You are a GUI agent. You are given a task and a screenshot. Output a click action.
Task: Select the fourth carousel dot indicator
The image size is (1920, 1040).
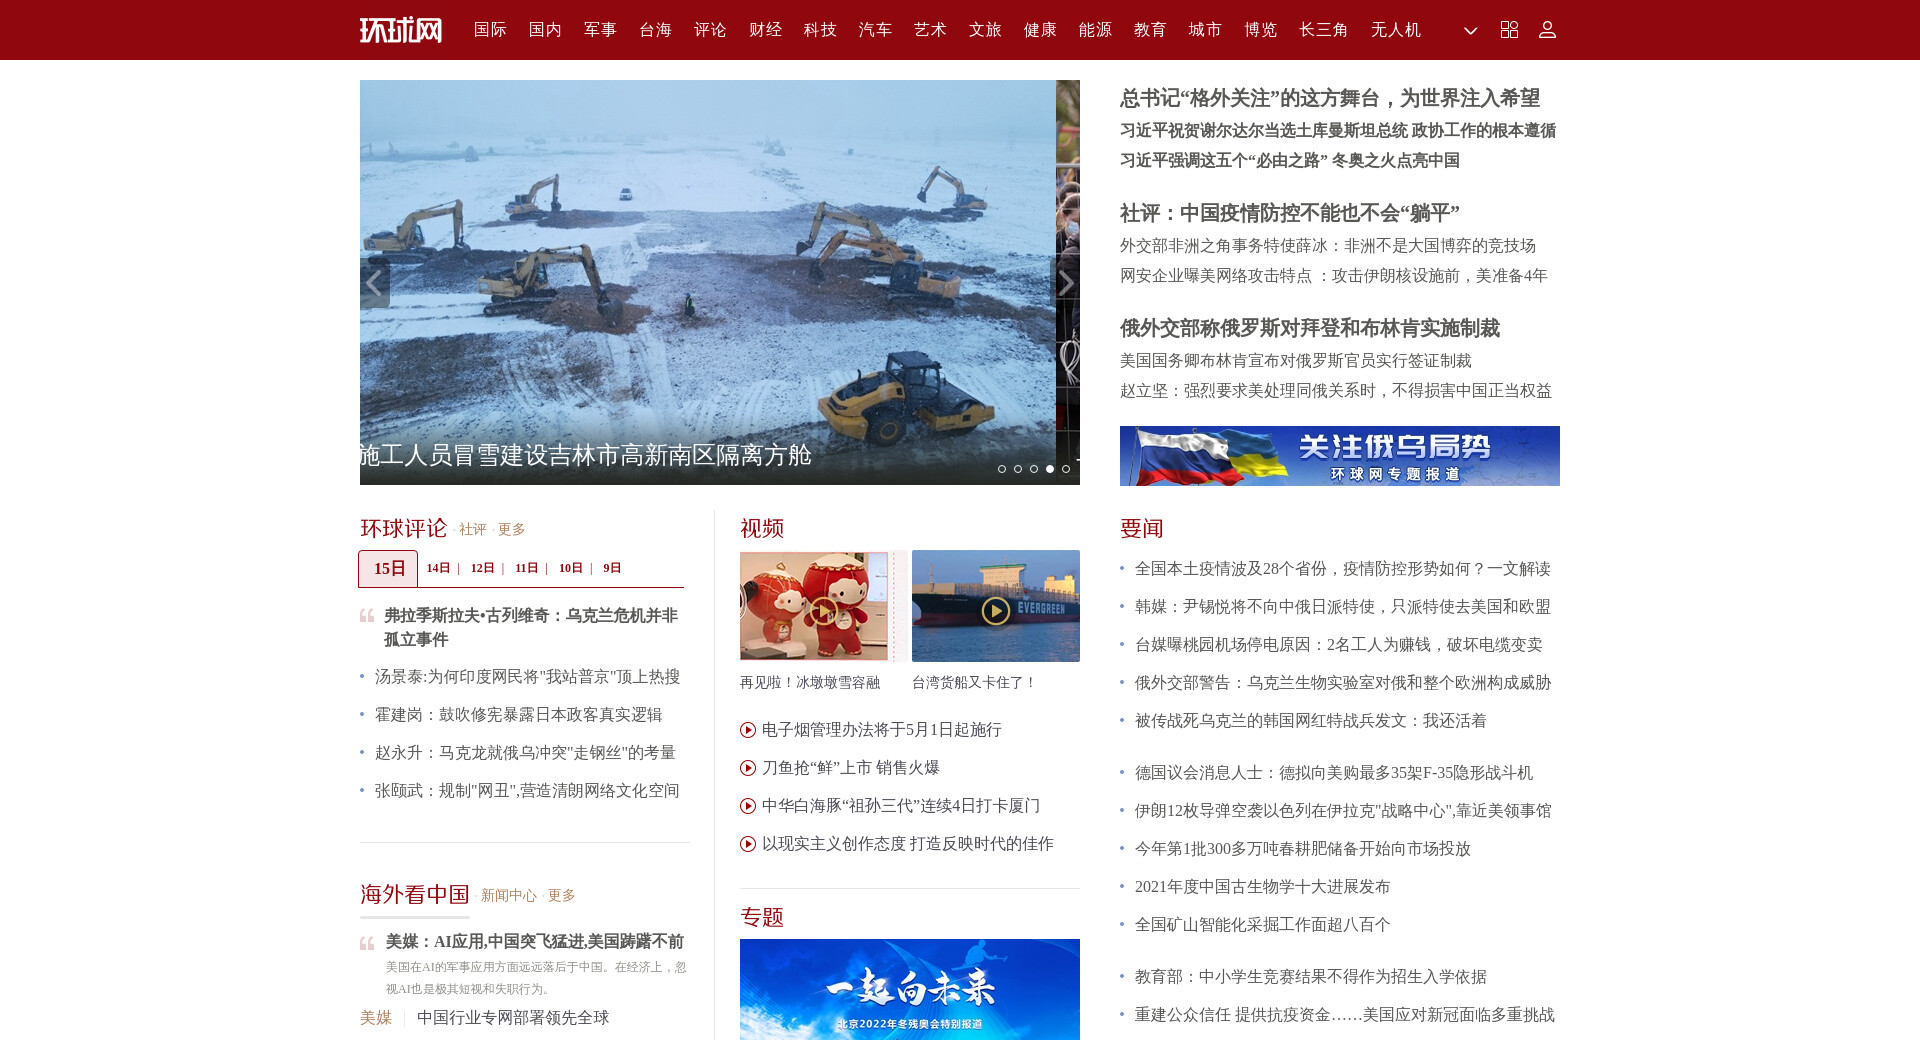1050,469
